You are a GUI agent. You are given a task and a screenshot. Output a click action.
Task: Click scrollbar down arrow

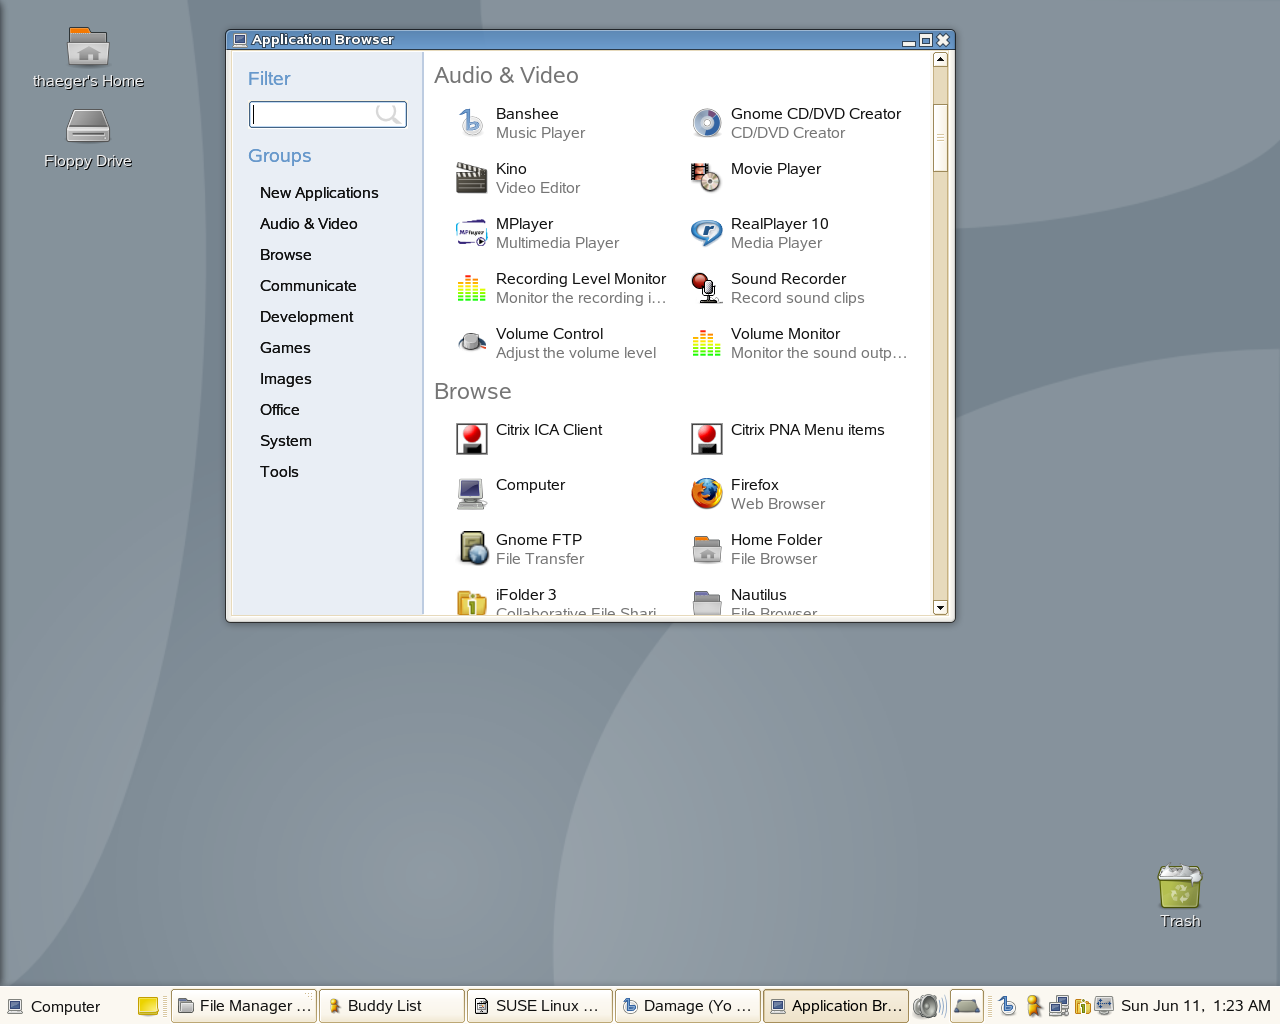click(x=940, y=607)
